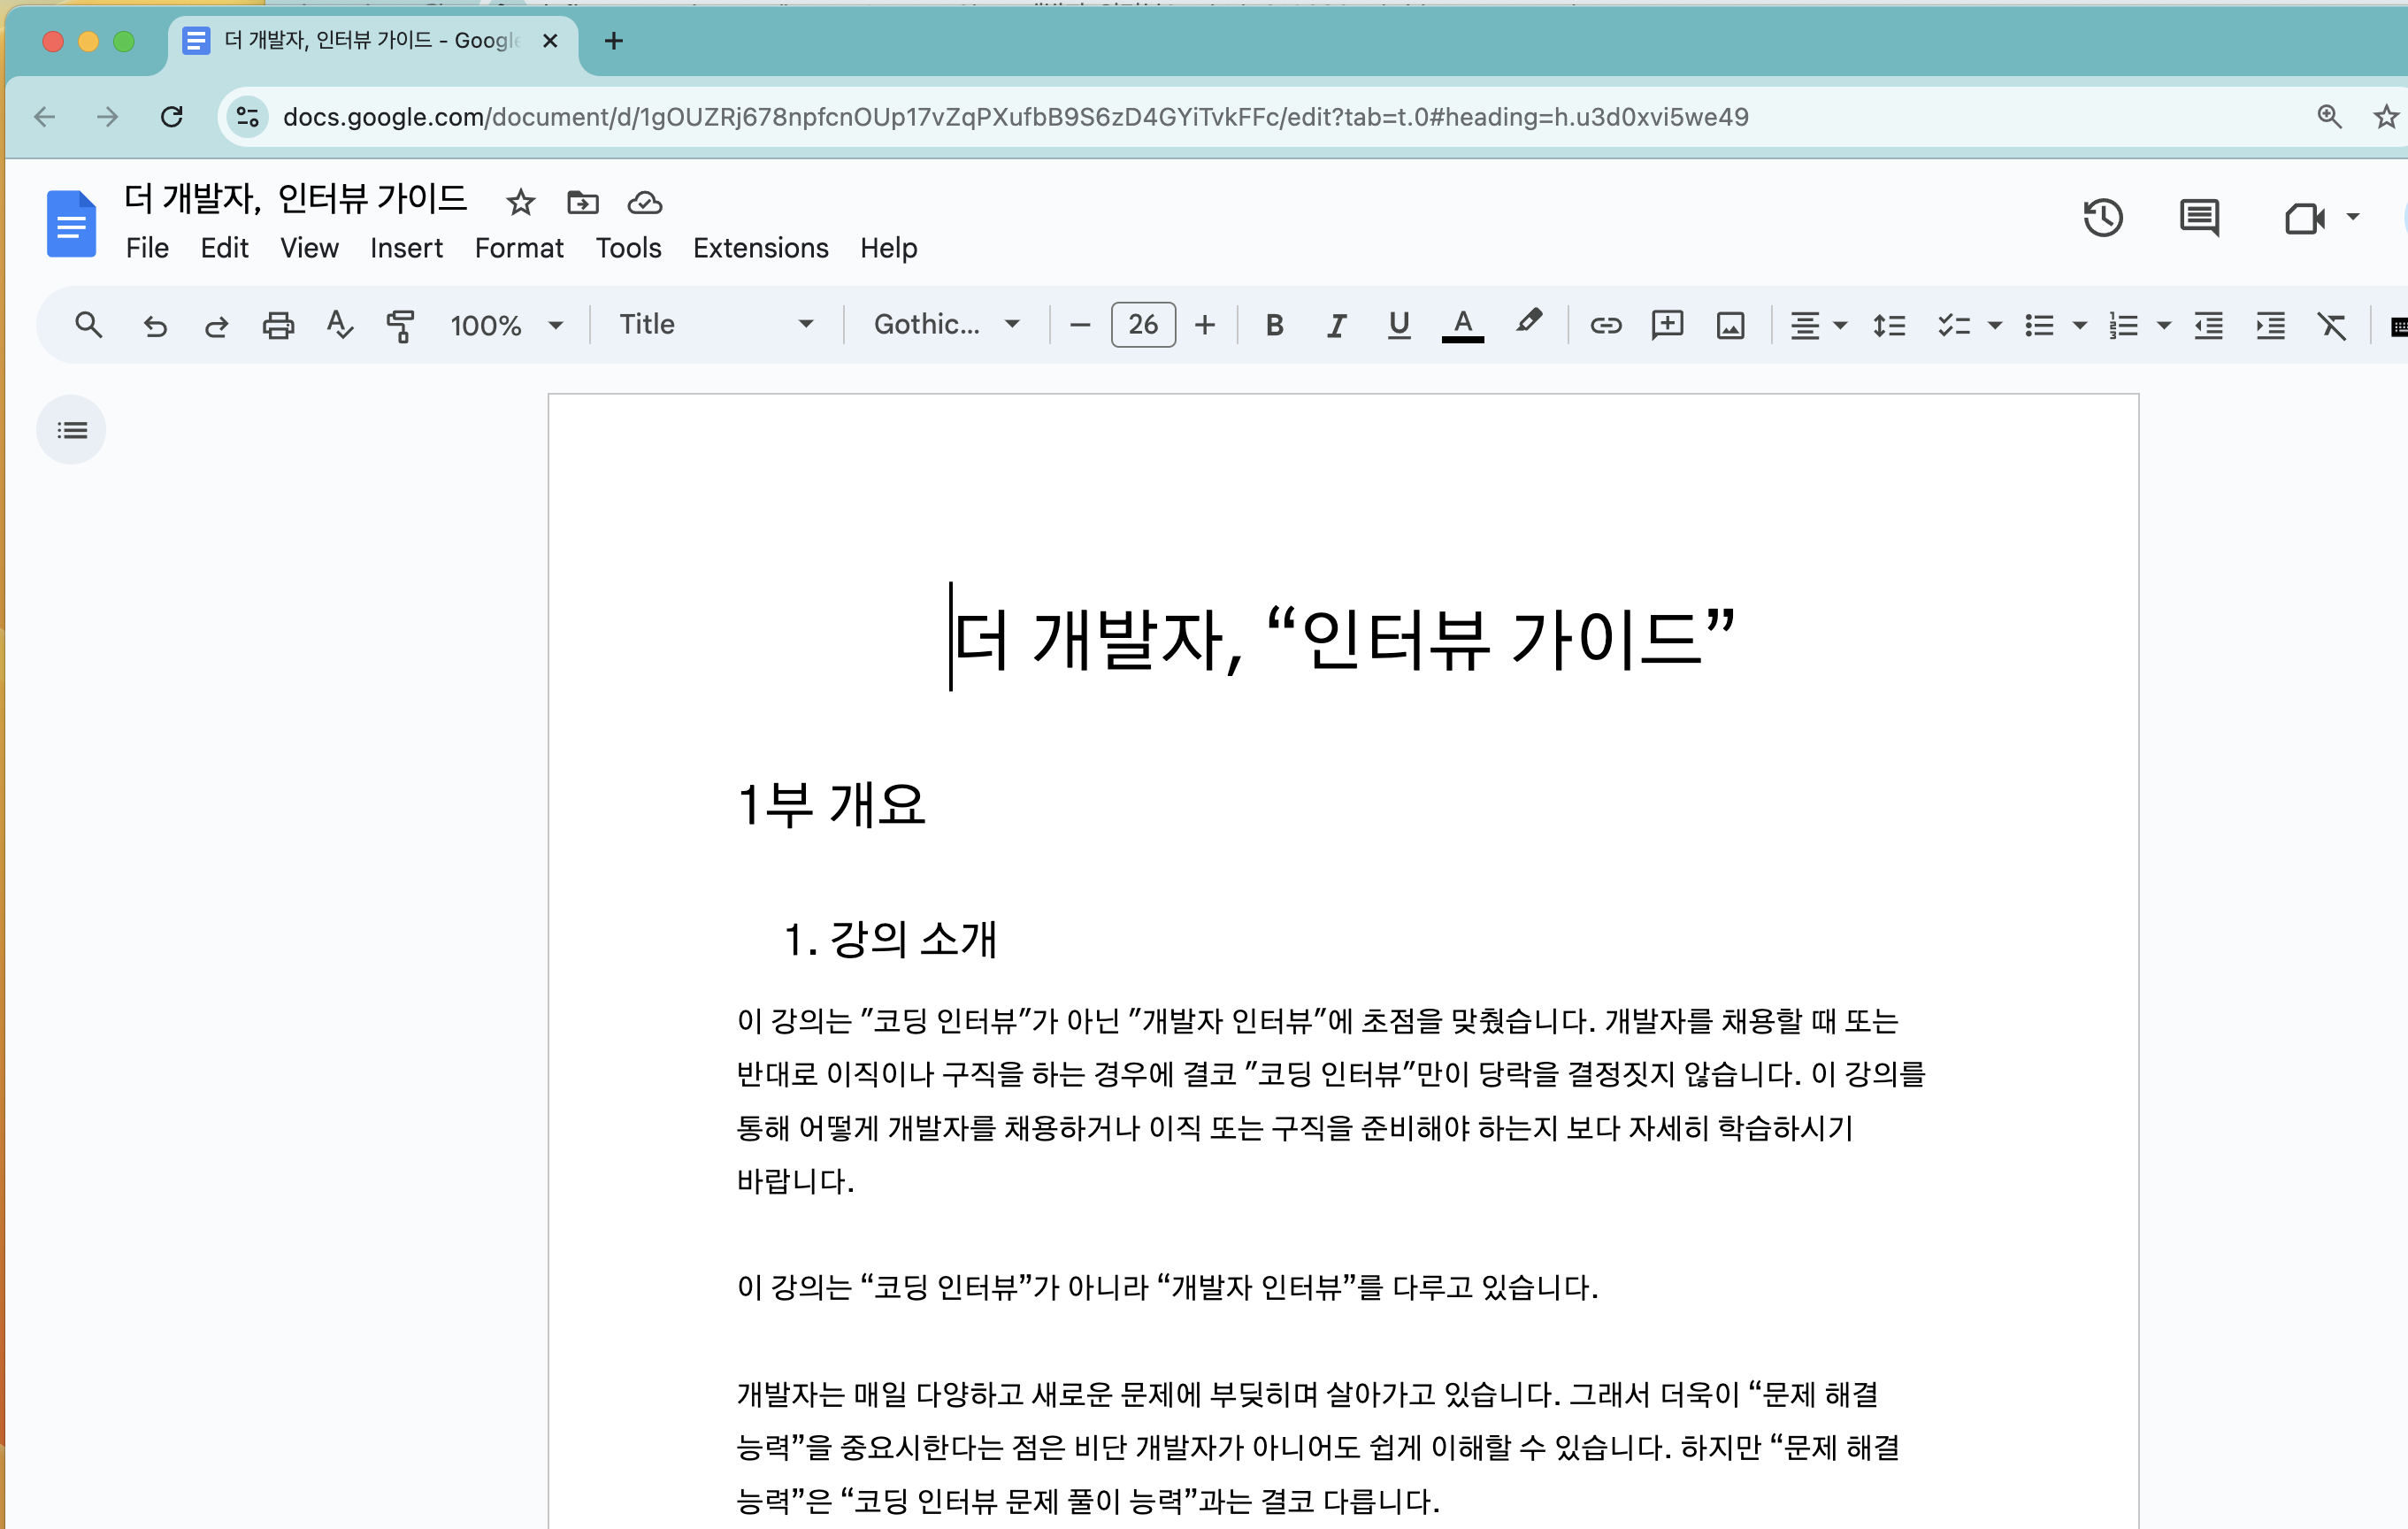Open the Insert menu

(x=406, y=248)
